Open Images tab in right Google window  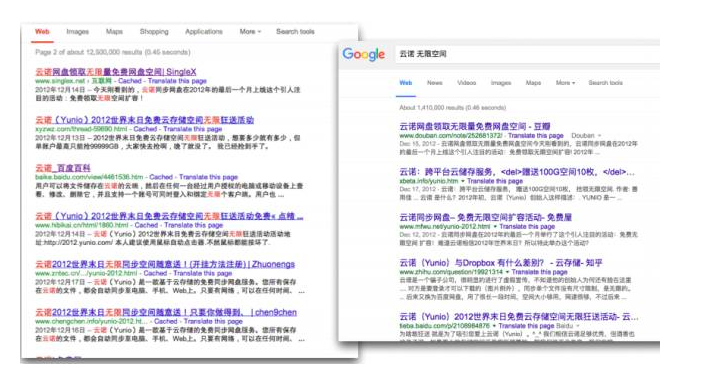point(501,82)
